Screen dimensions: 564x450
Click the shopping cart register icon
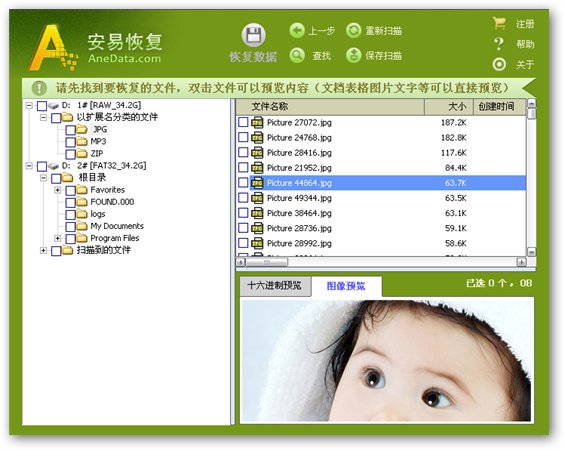pyautogui.click(x=499, y=23)
